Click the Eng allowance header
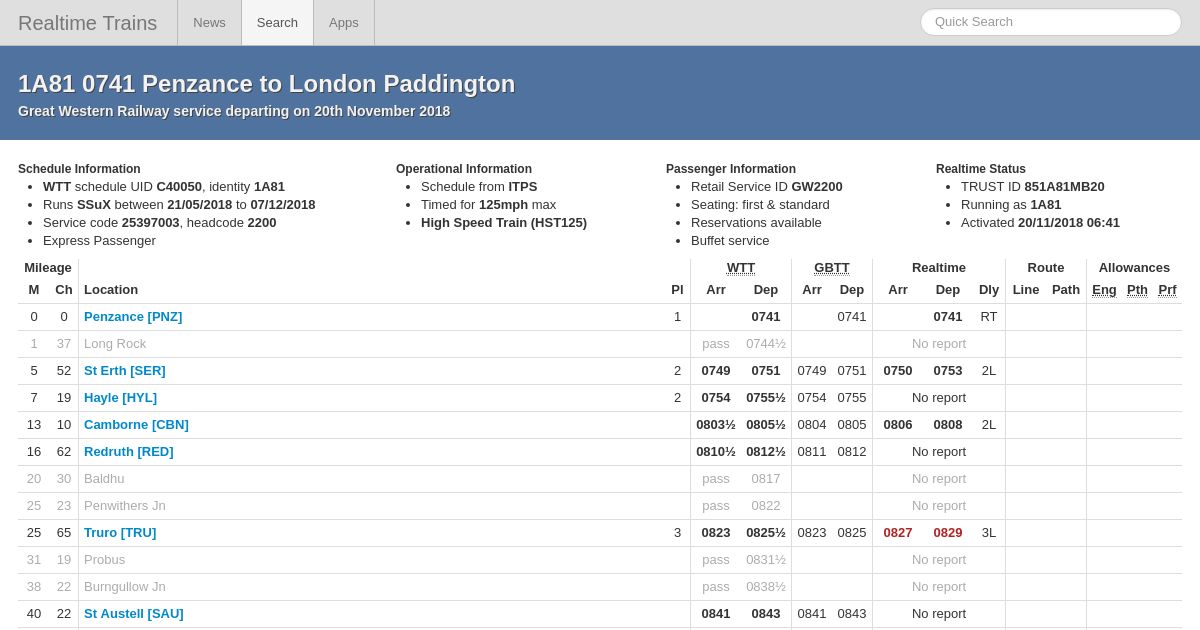Image resolution: width=1200 pixels, height=630 pixels. click(1104, 290)
